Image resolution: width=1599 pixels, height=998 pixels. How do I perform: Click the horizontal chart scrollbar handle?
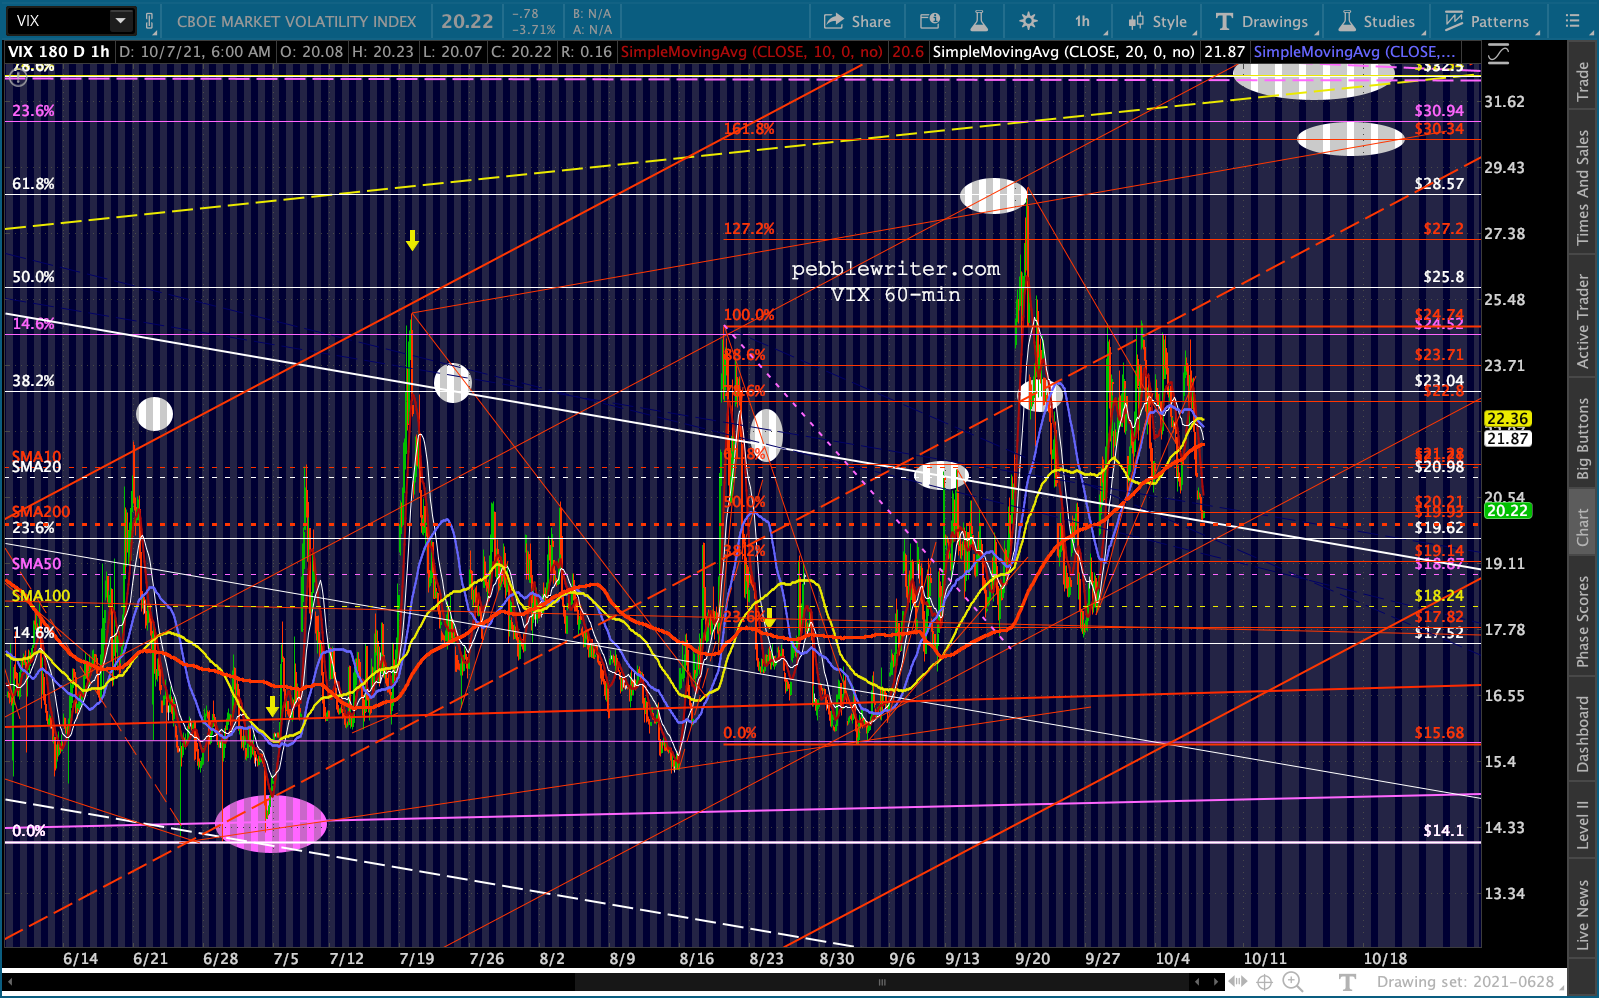(880, 982)
